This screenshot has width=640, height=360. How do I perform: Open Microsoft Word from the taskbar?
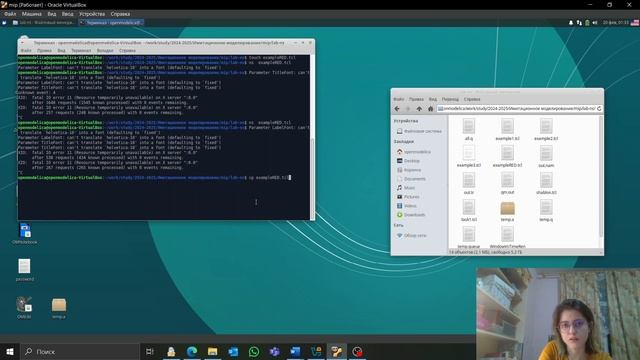(x=295, y=351)
